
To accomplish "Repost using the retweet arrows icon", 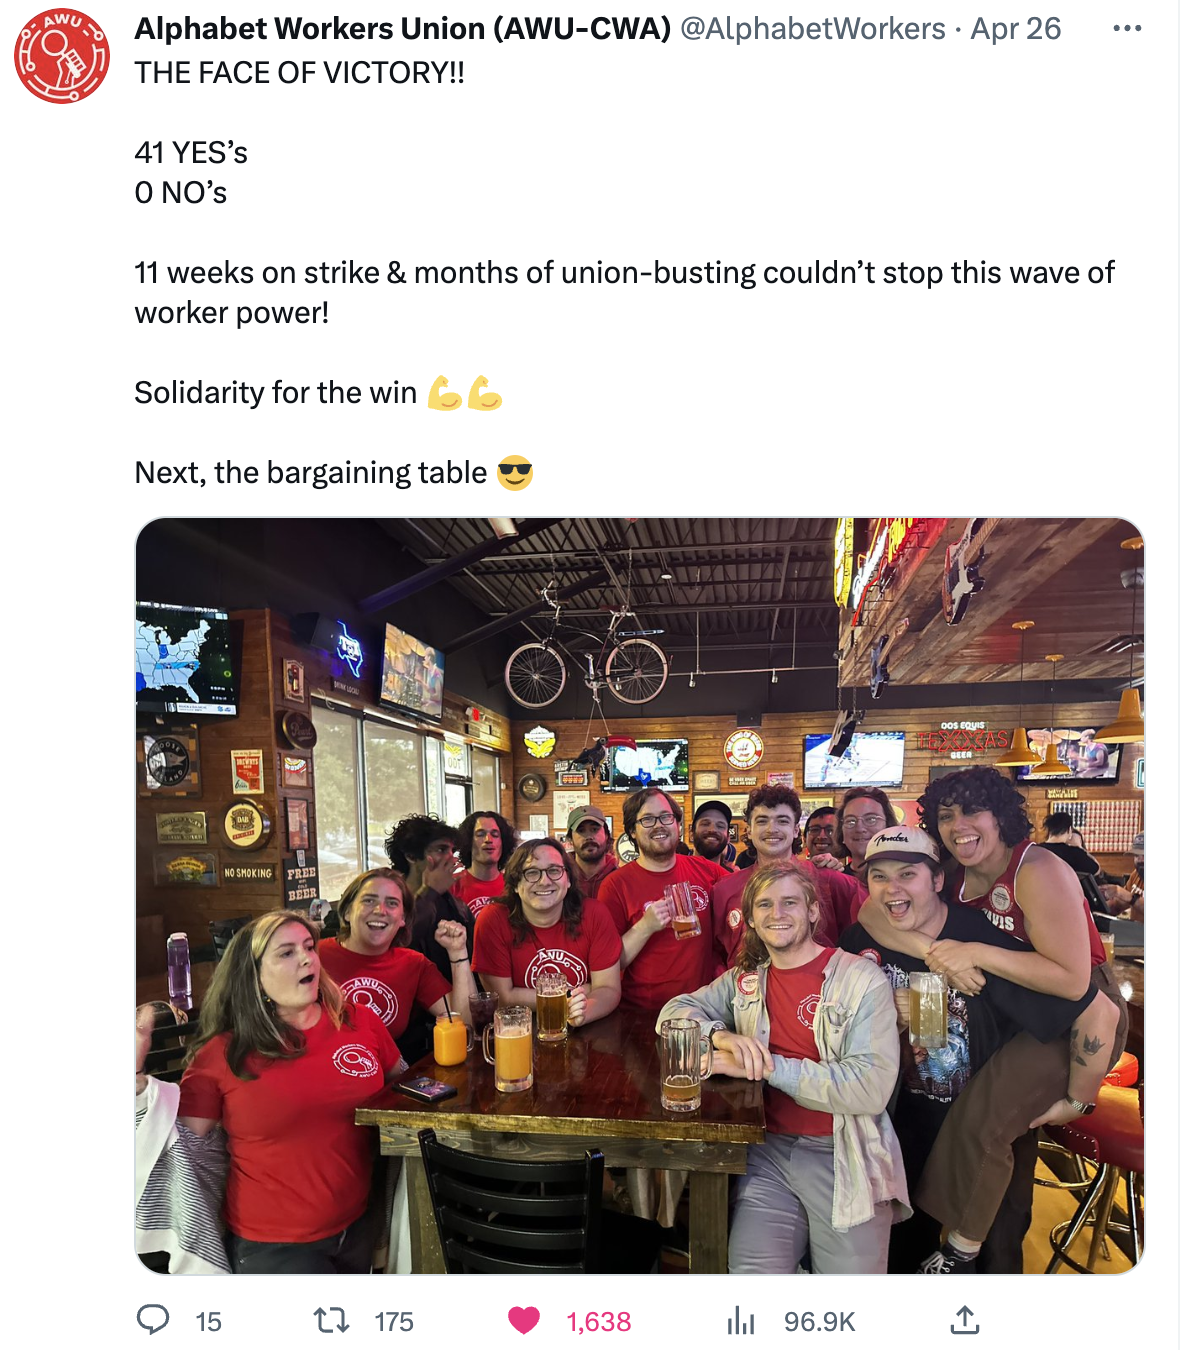I will point(331,1321).
